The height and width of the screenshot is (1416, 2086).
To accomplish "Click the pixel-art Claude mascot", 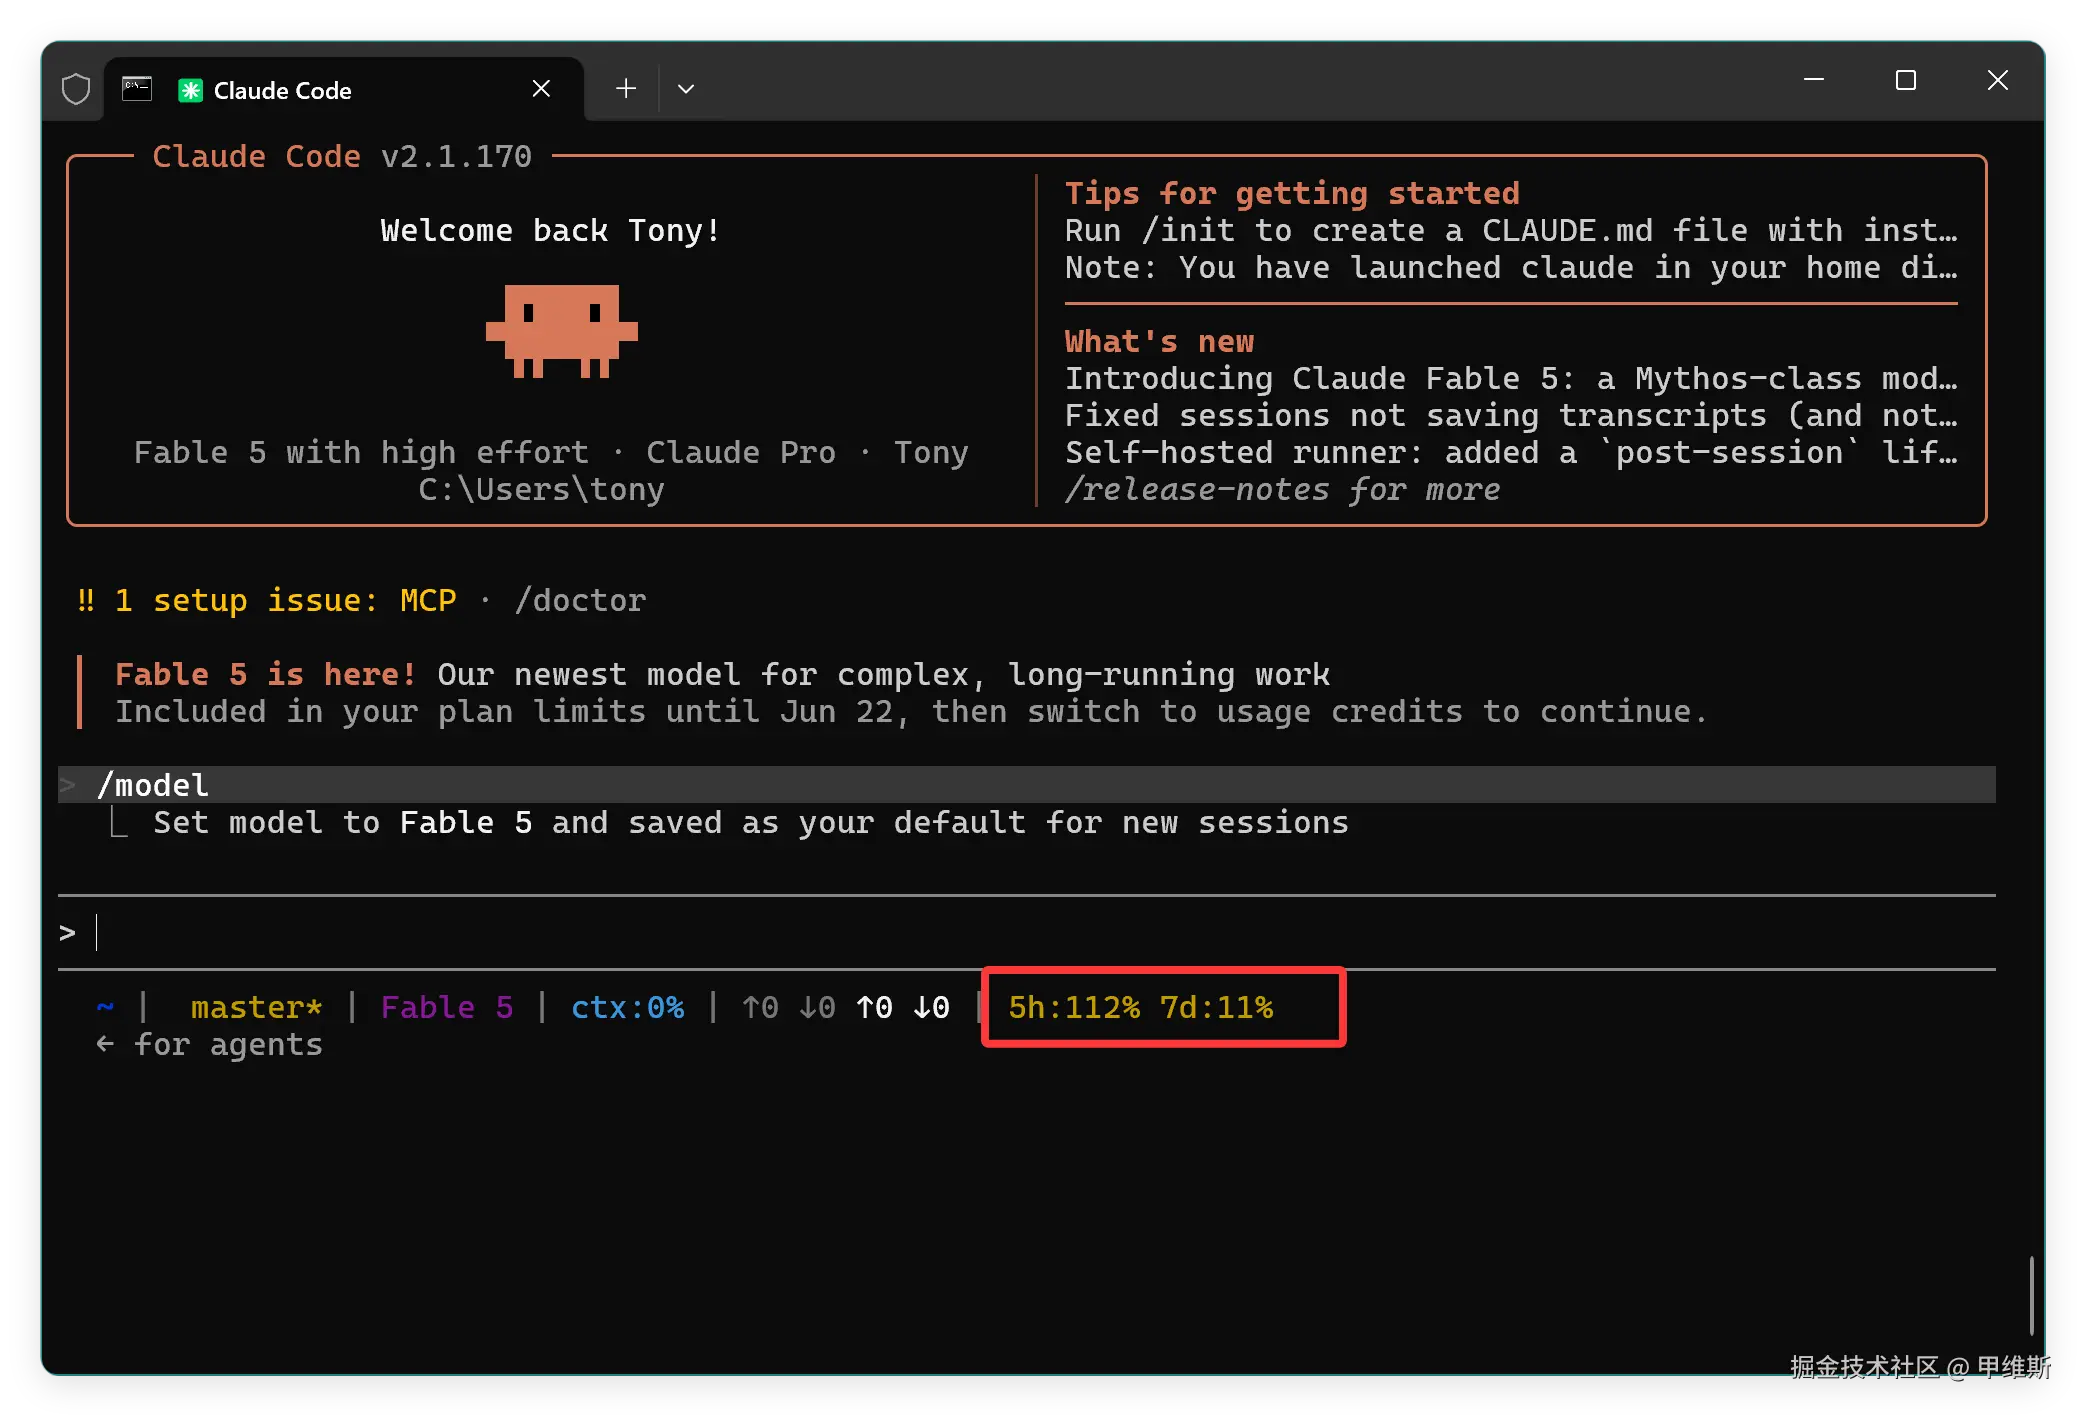I will point(562,331).
